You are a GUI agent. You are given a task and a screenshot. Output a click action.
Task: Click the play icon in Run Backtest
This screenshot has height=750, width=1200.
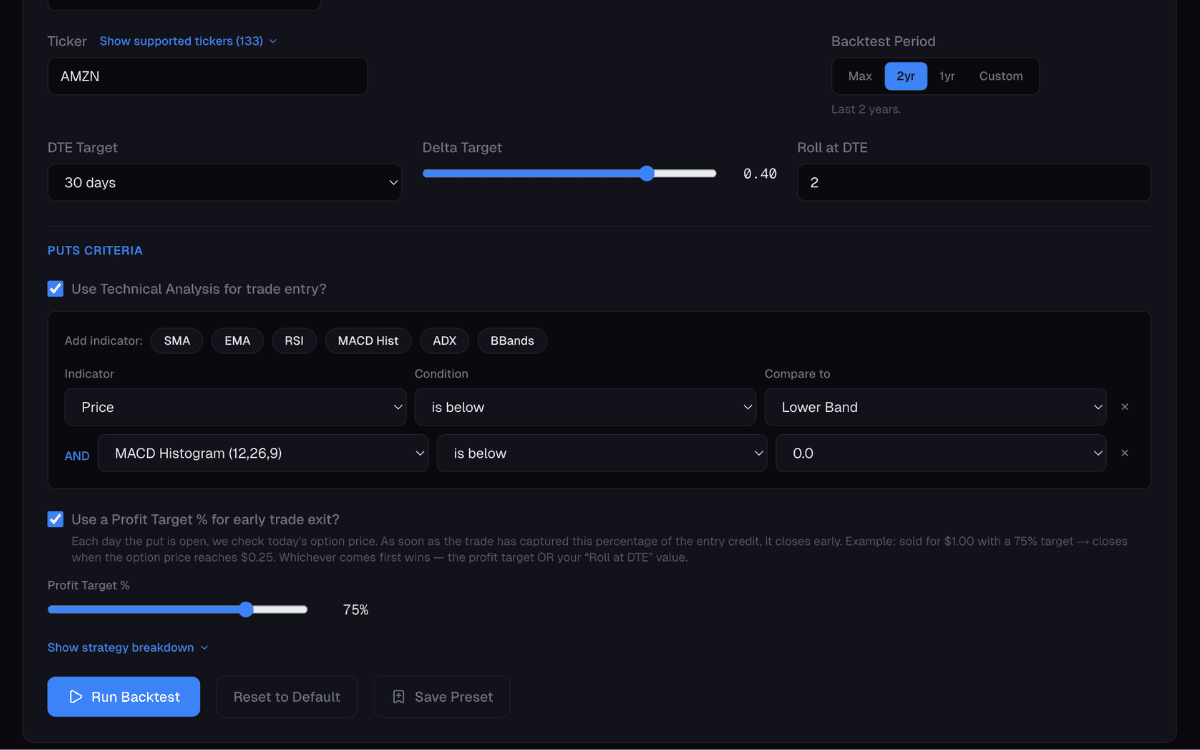point(75,697)
